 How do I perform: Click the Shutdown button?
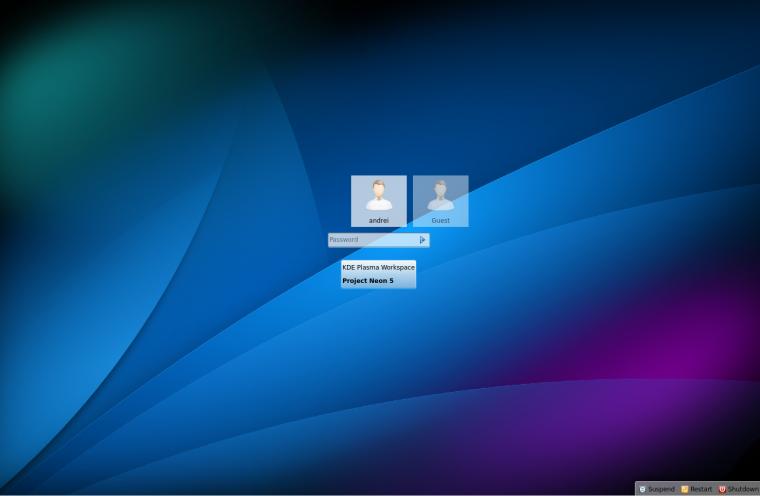(738, 489)
